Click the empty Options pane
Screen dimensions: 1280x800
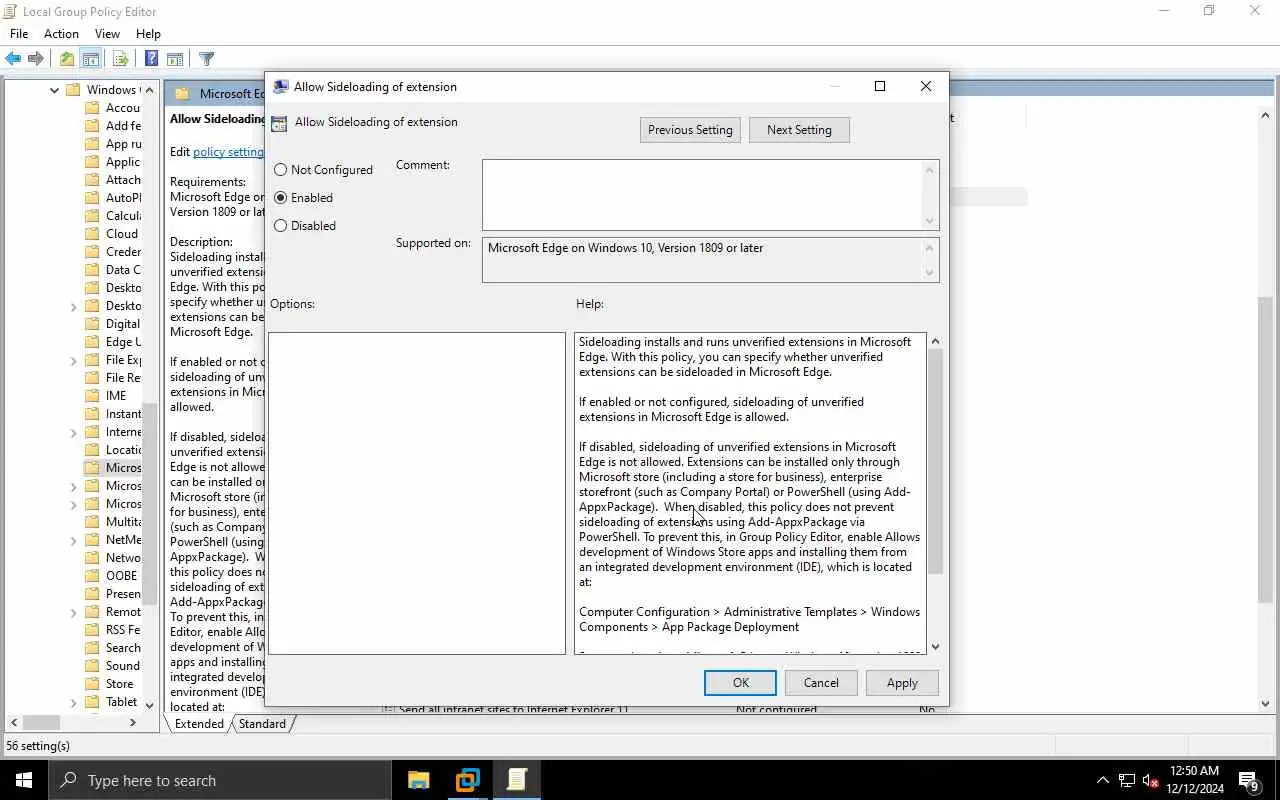coord(417,494)
